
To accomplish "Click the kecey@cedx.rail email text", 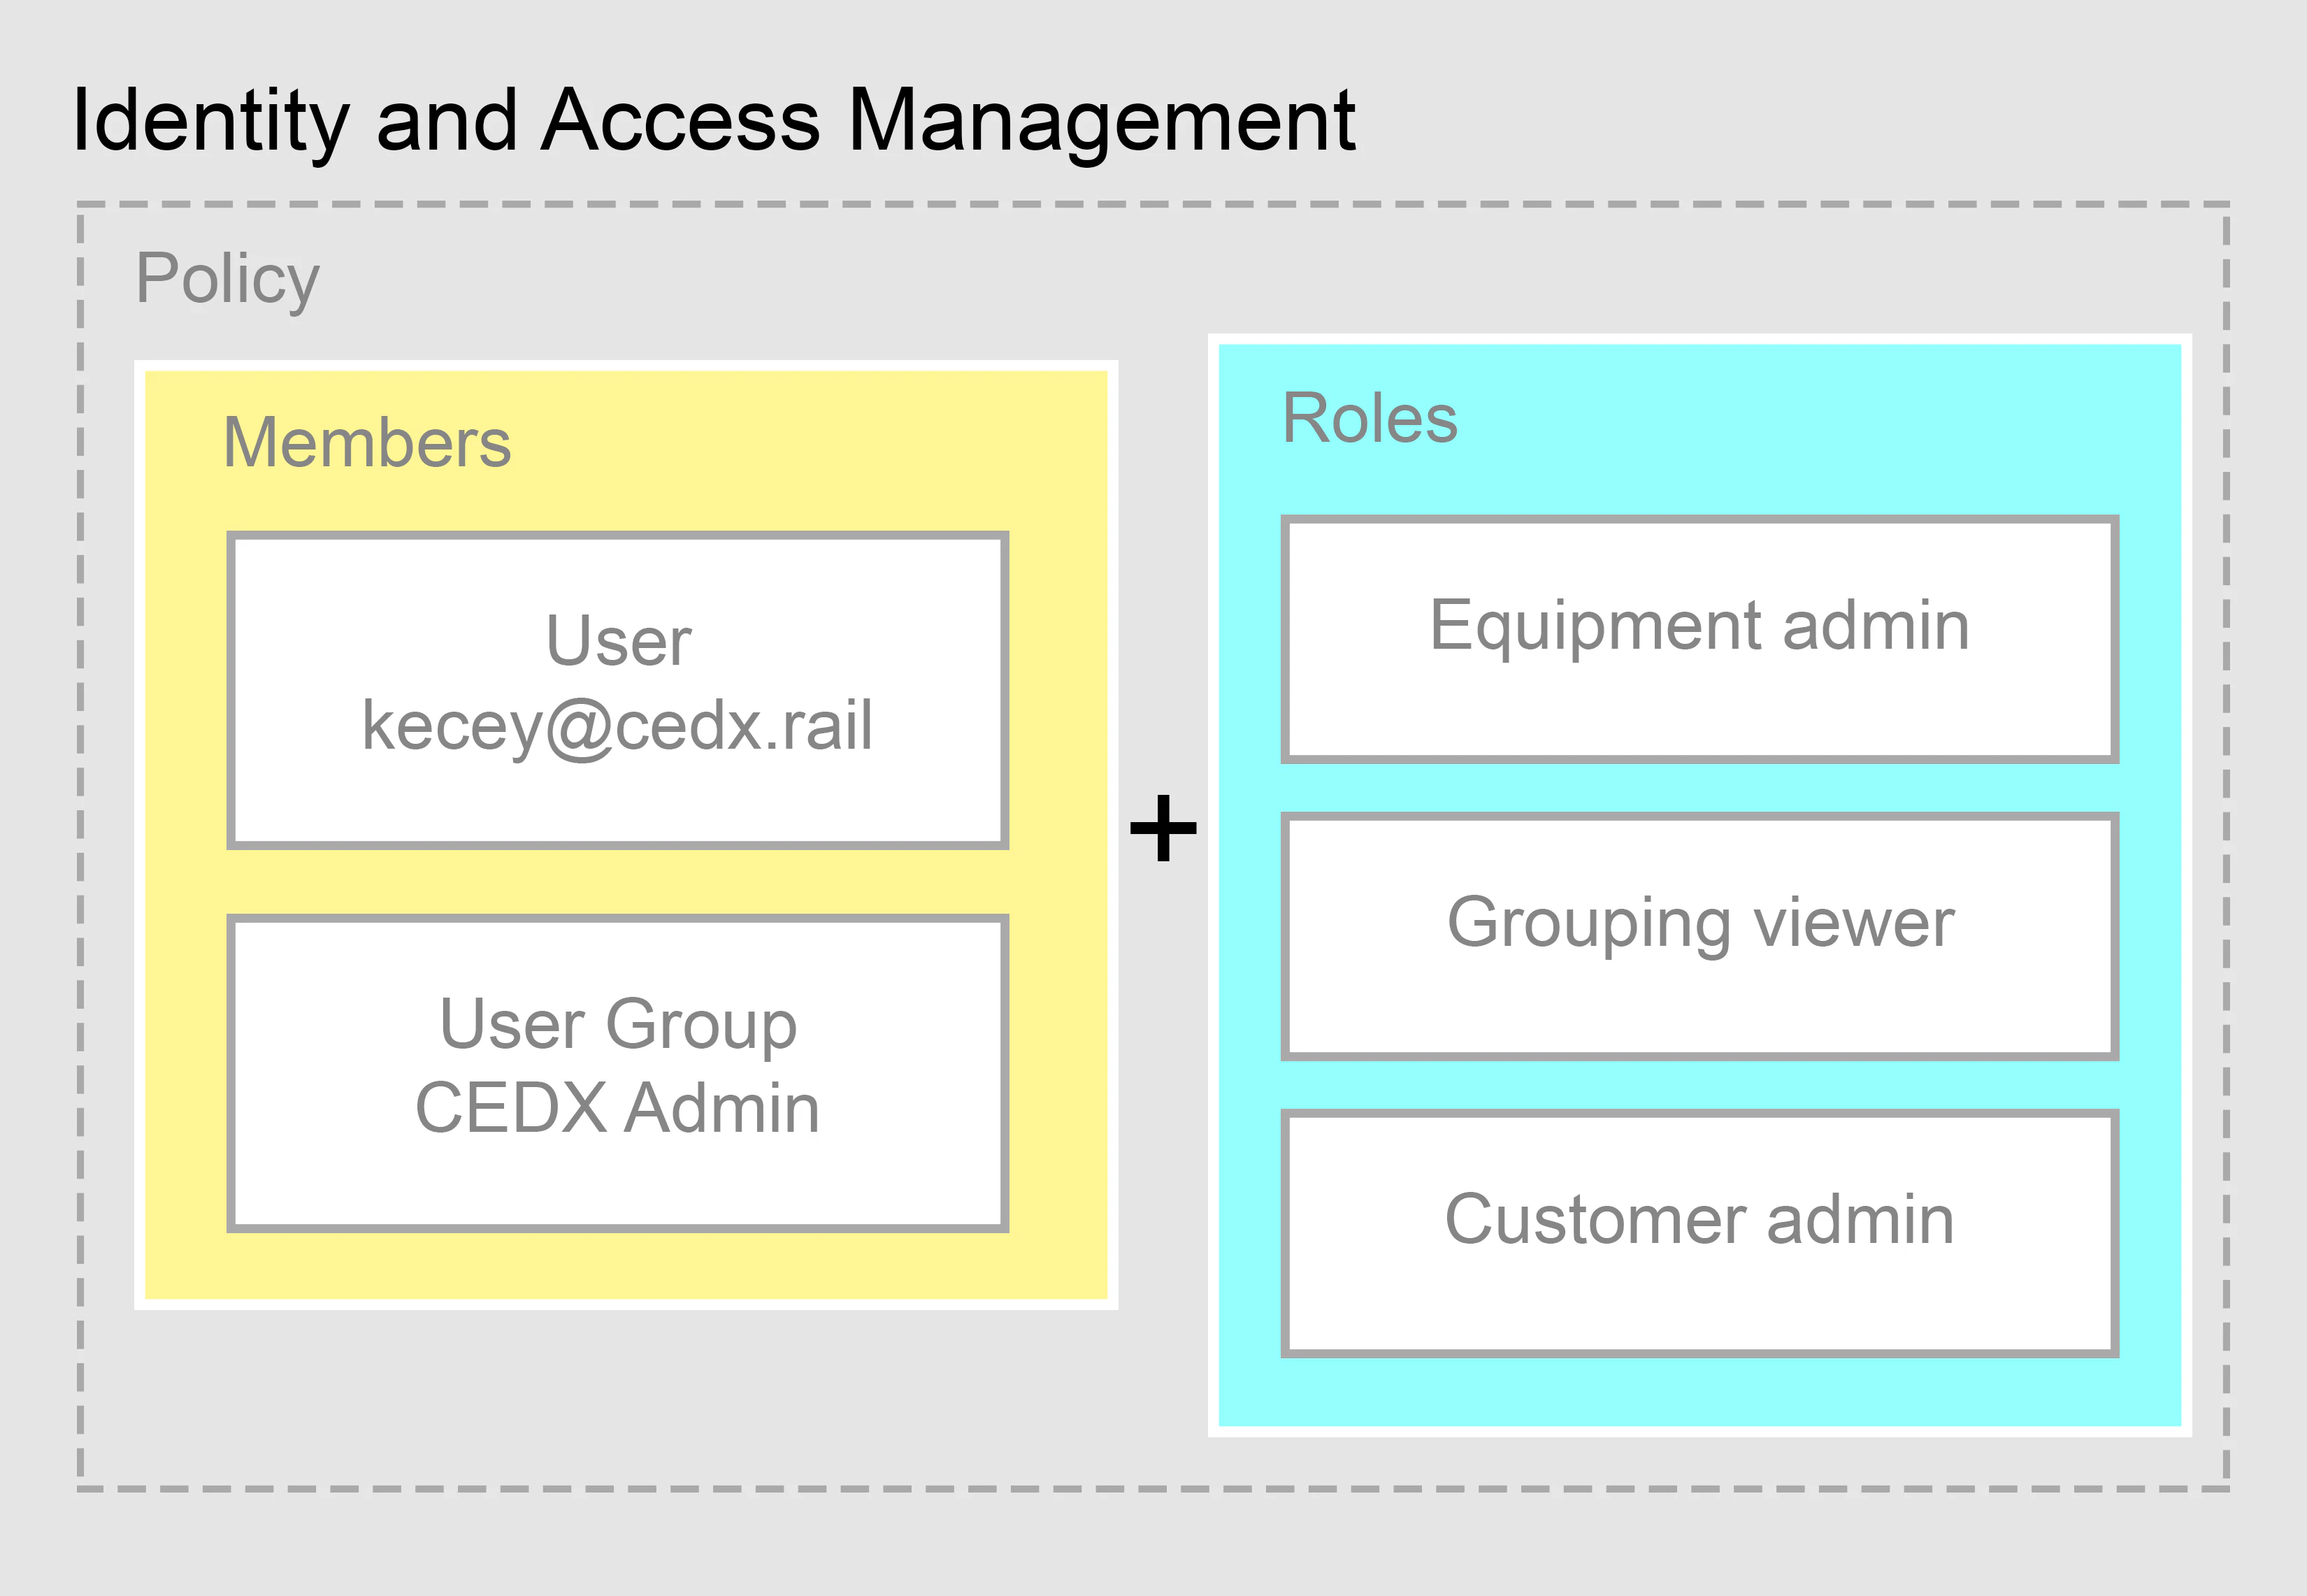I will [617, 726].
